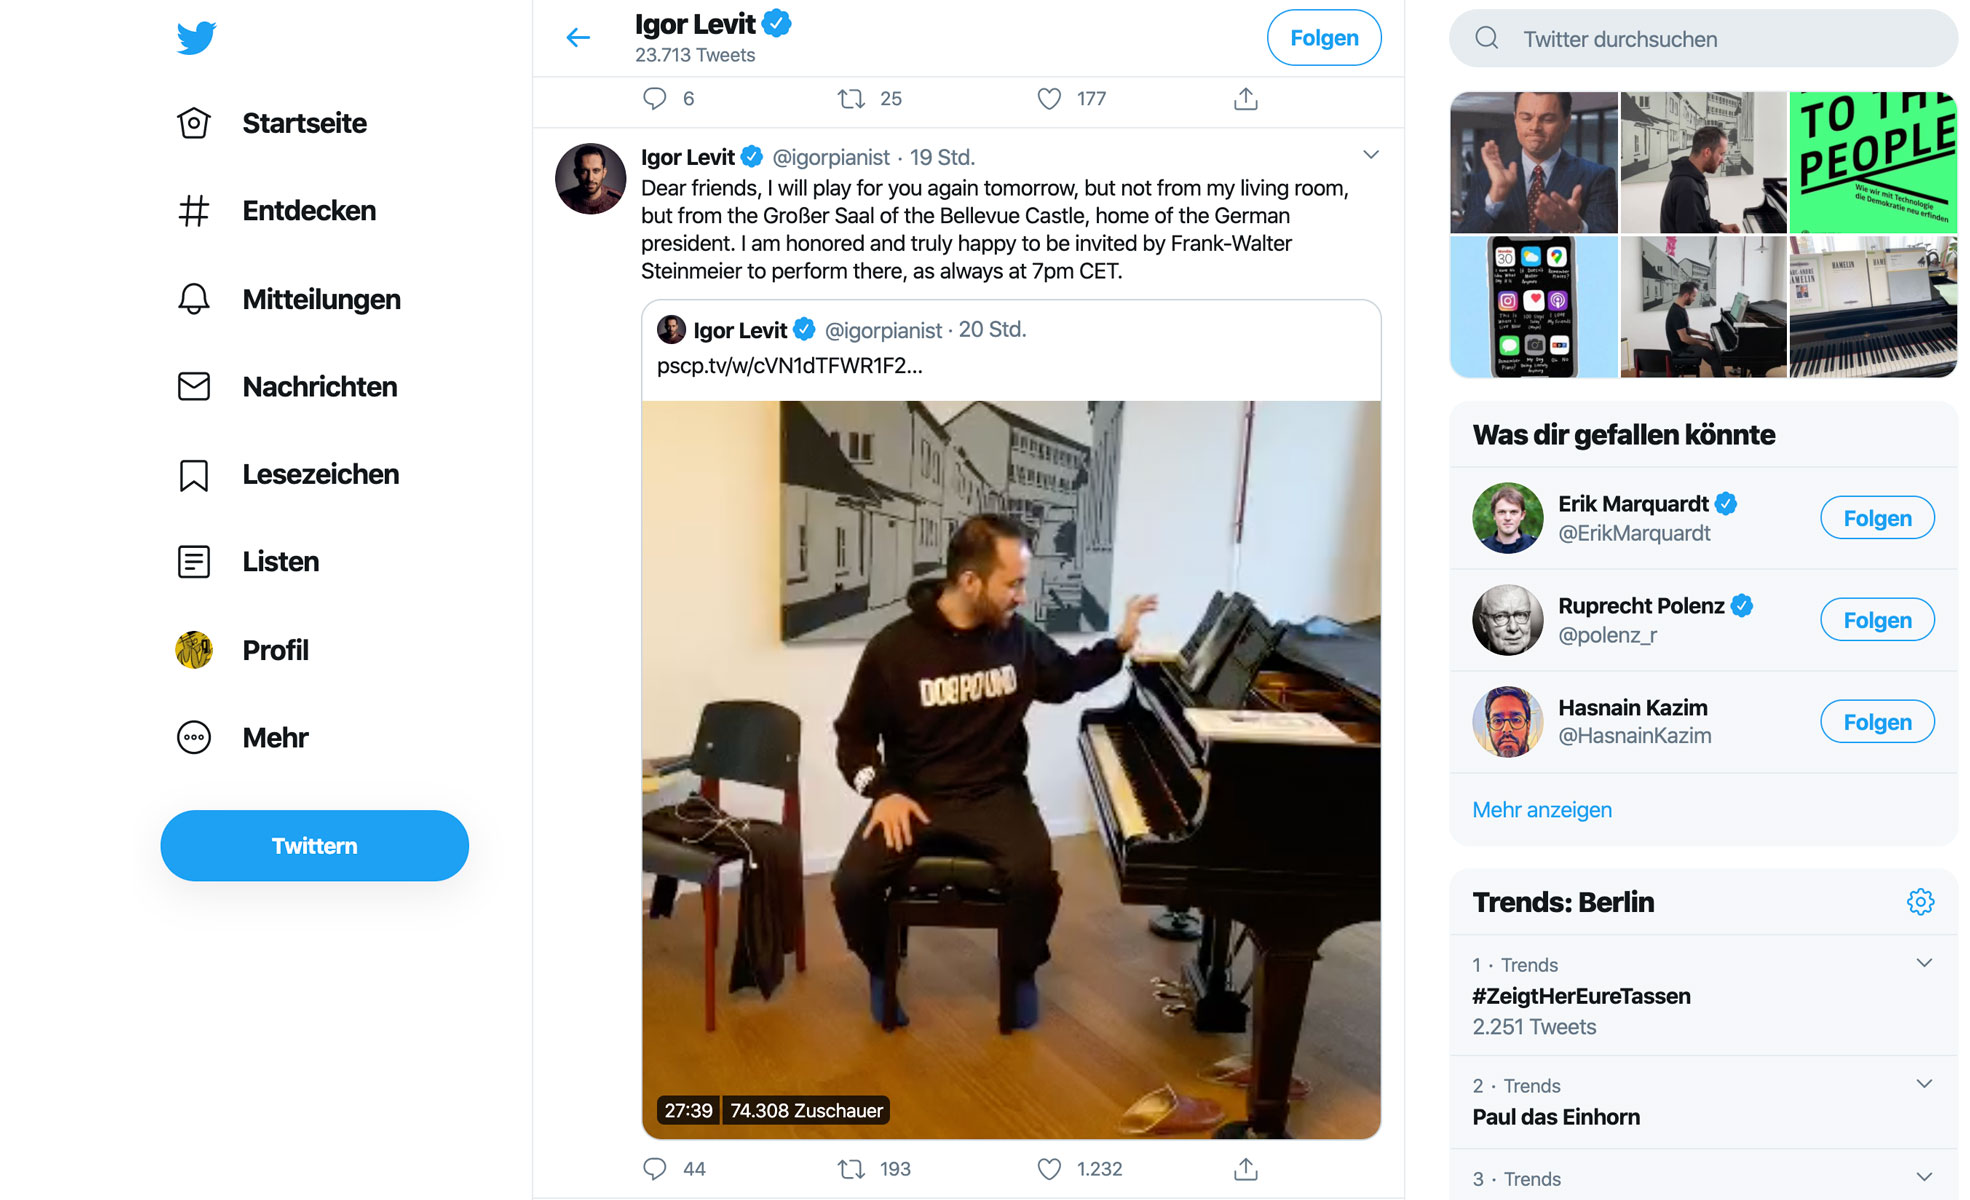The height and width of the screenshot is (1200, 1970).
Task: Follow Ruprecht Polenz
Action: coord(1877,620)
